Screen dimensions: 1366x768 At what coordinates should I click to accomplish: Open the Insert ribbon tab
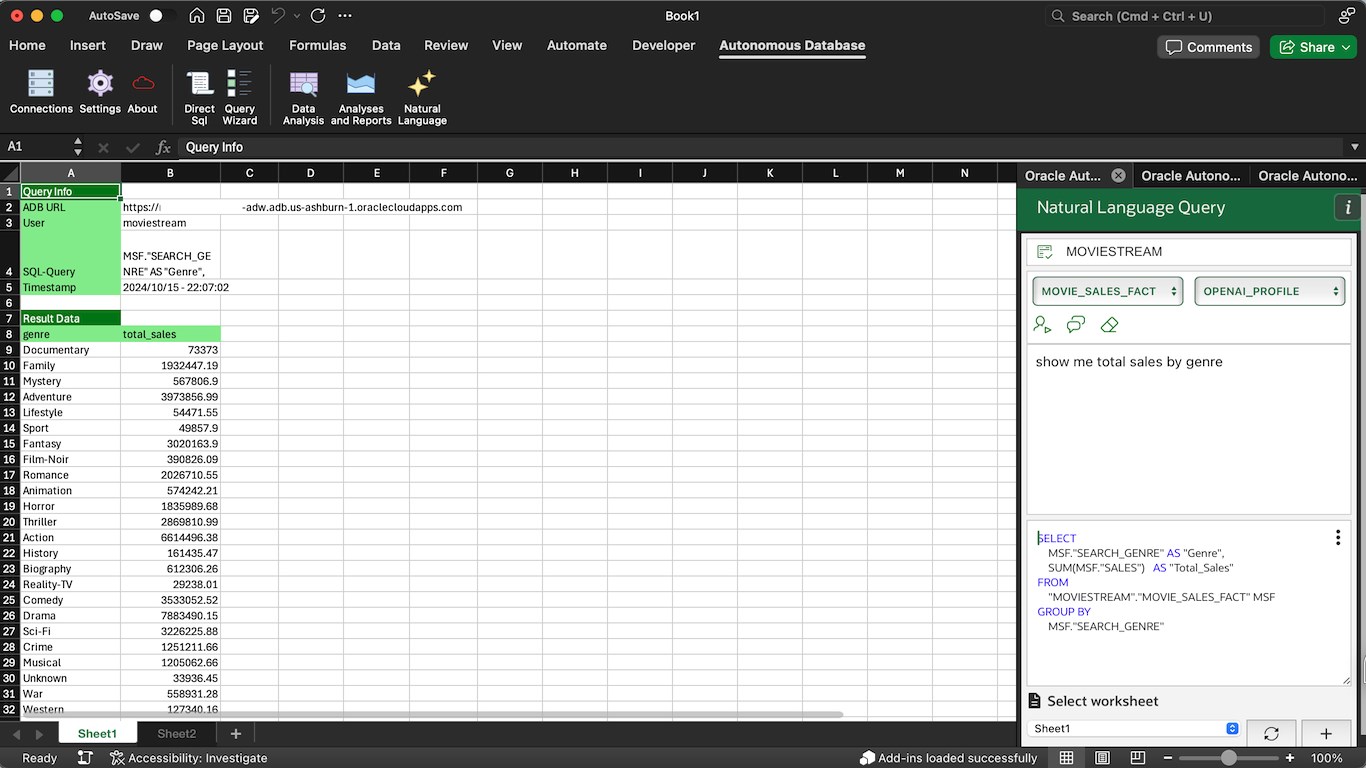(88, 45)
